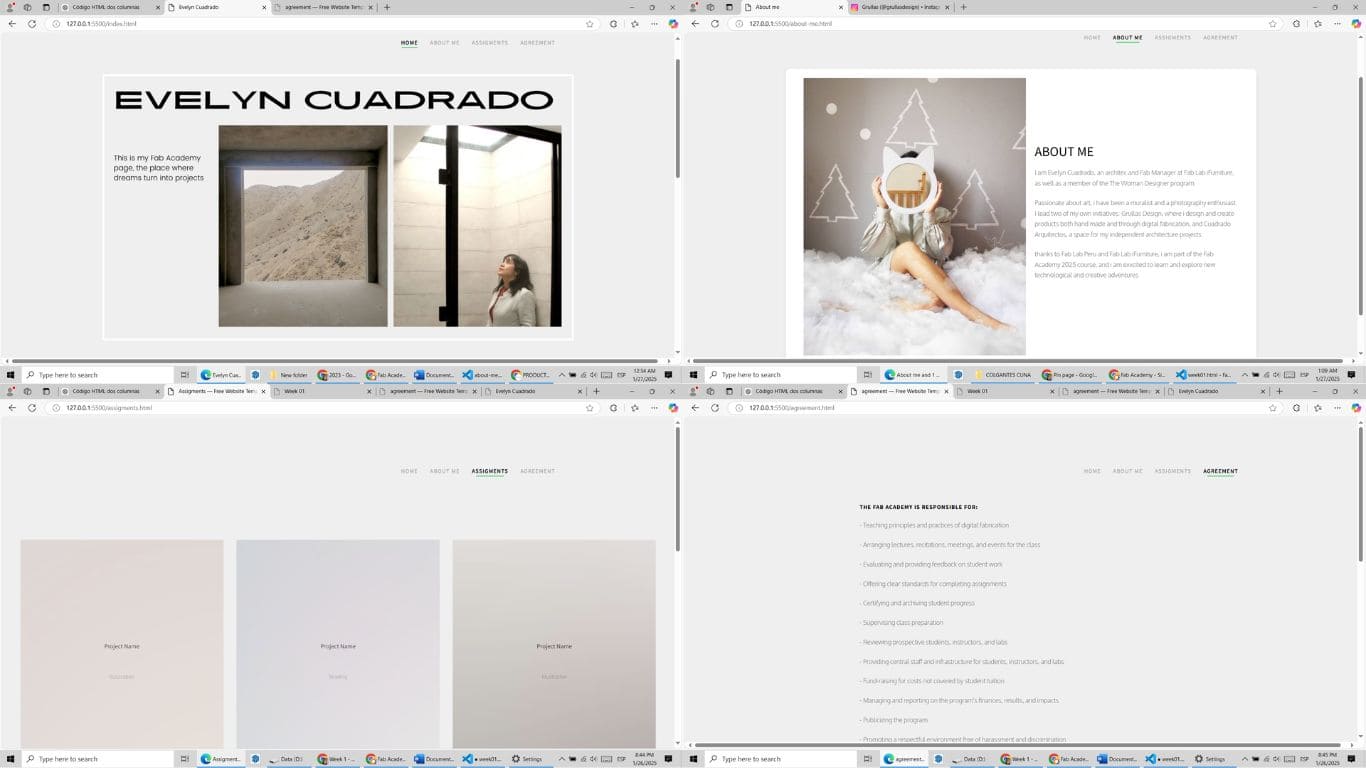
Task: Open Settings taskbar item under assignments.html window
Action: pos(530,759)
